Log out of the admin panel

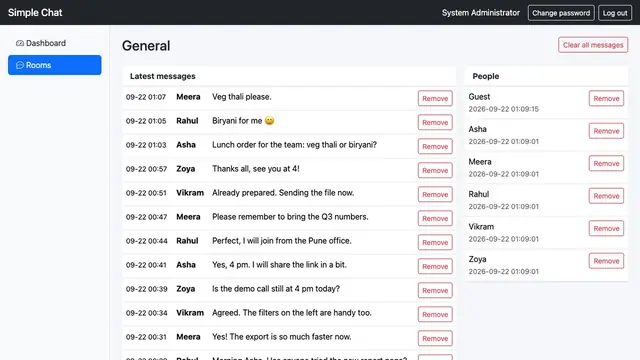click(x=615, y=13)
